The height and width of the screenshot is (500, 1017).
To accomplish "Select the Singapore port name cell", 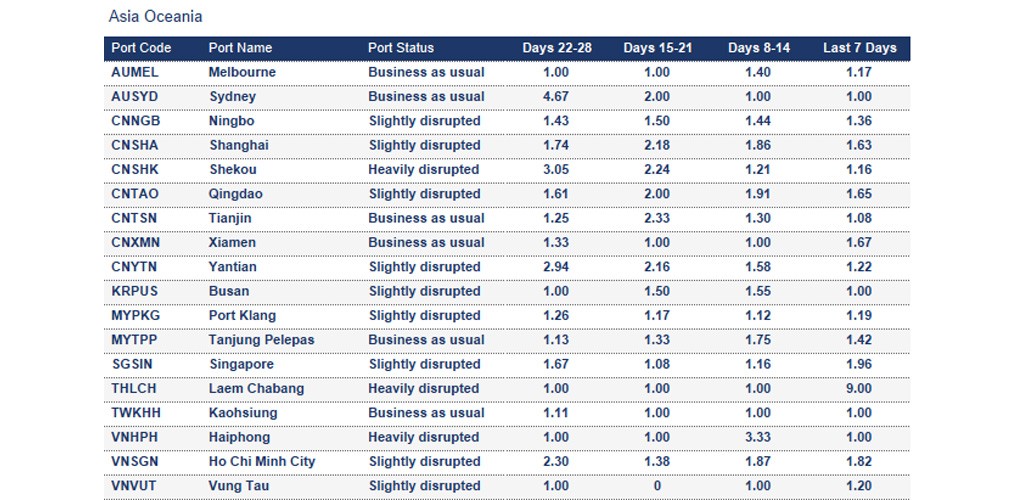I will click(241, 364).
